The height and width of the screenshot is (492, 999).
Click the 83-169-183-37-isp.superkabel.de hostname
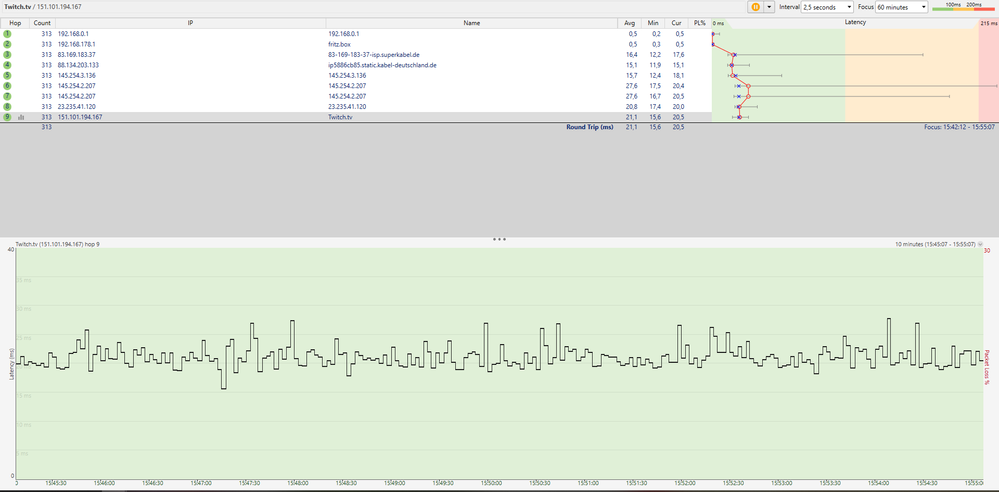click(373, 55)
